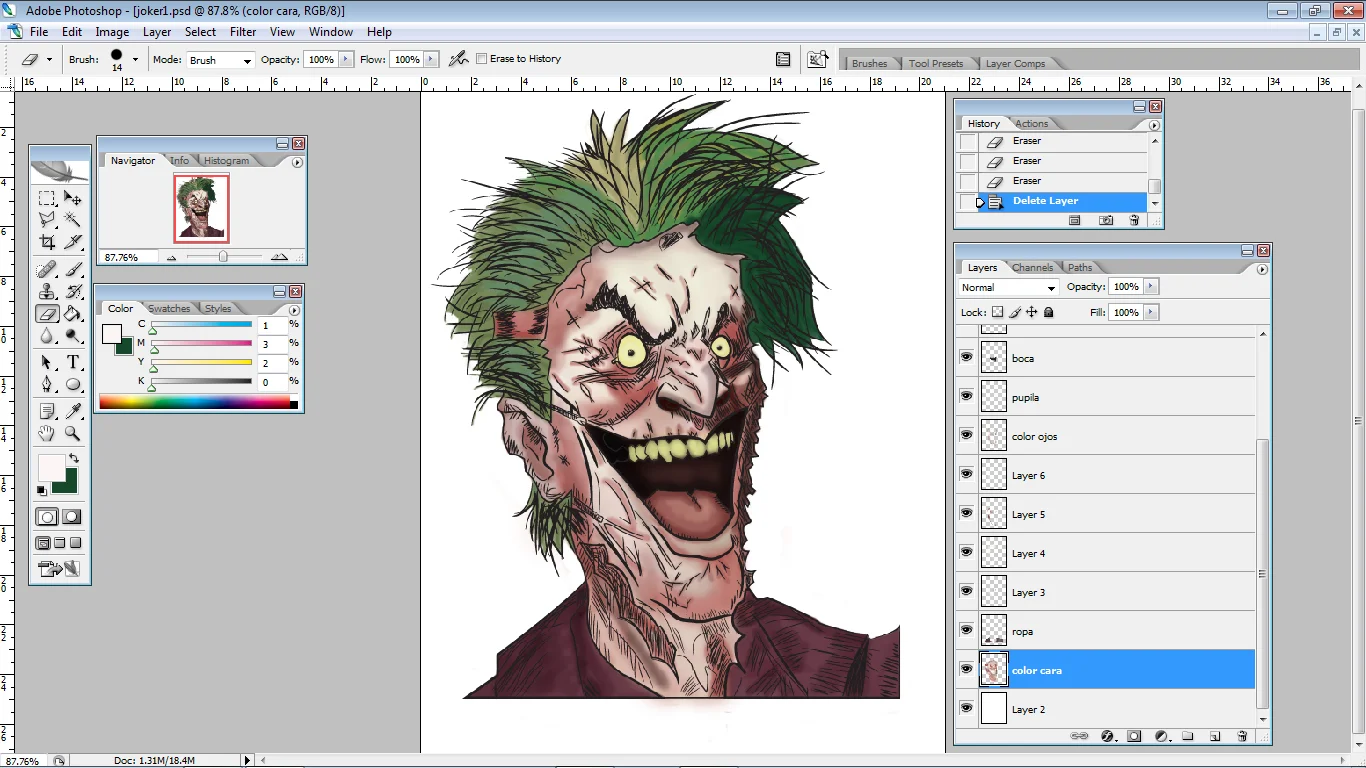The height and width of the screenshot is (768, 1366).
Task: Open the eraser Mode dropdown
Action: (x=221, y=60)
